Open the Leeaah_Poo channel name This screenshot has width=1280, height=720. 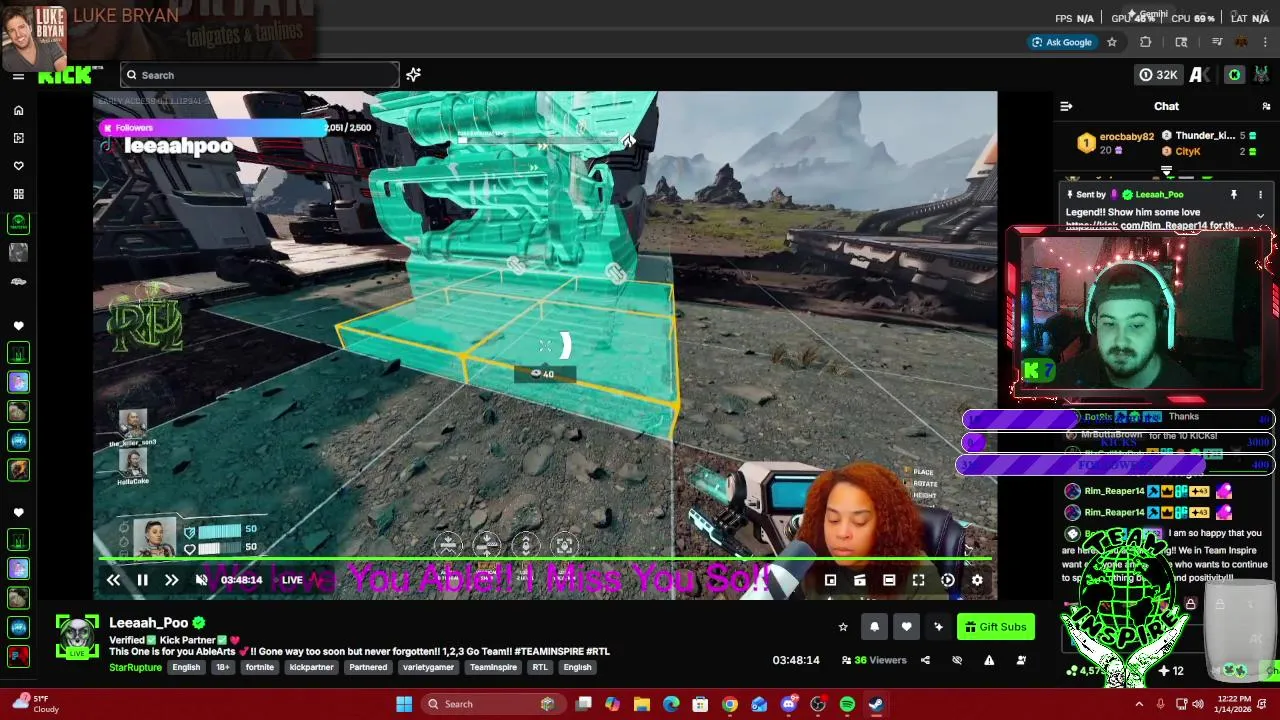tap(148, 623)
